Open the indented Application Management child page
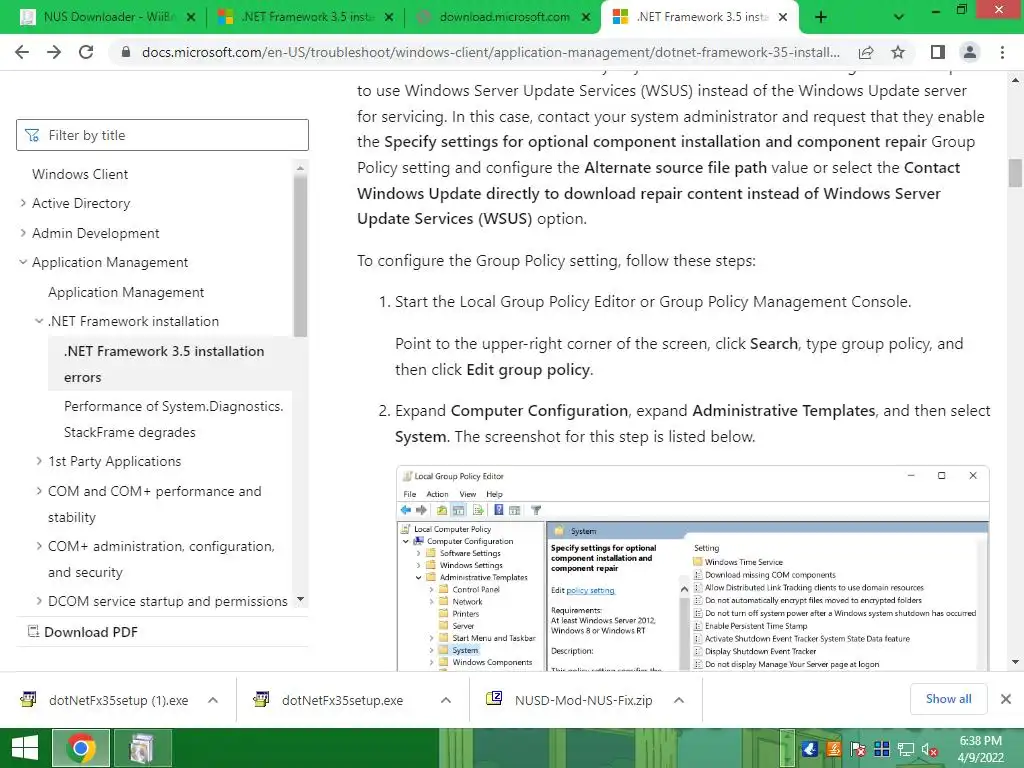 tap(126, 292)
